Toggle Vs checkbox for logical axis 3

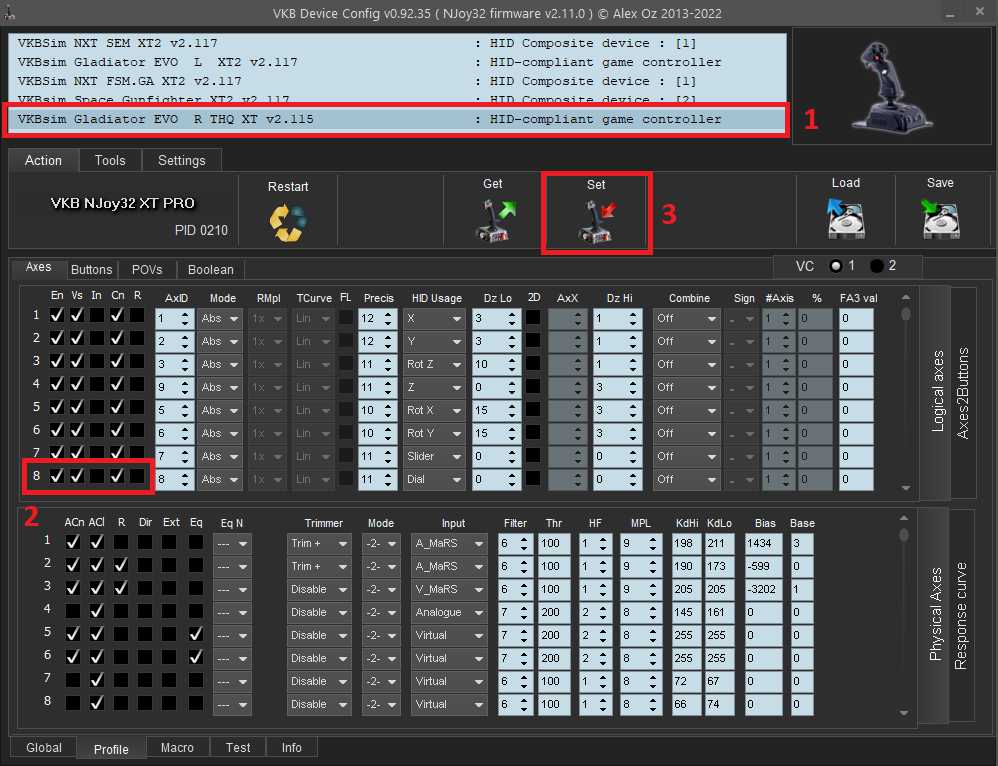[x=77, y=361]
